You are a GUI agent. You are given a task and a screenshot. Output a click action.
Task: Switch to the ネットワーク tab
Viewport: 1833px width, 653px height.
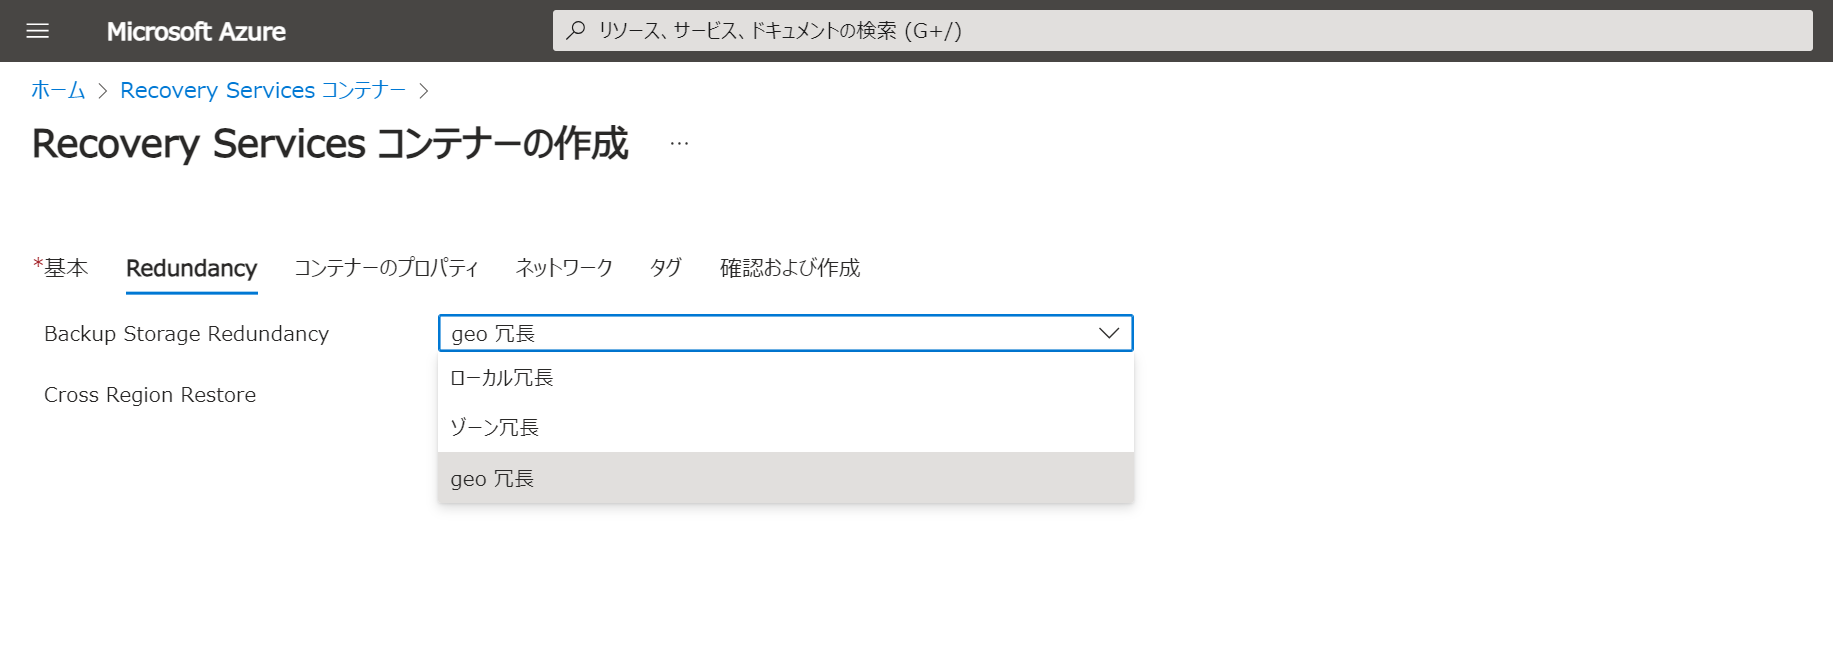[564, 268]
